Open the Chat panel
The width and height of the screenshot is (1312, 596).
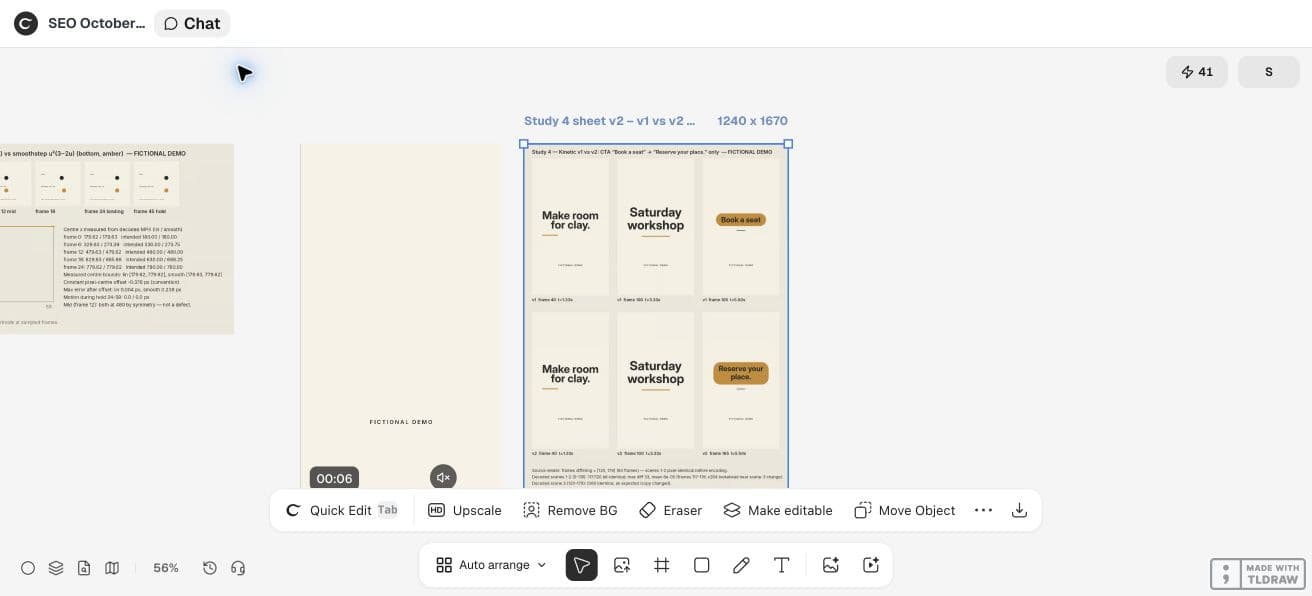(192, 23)
